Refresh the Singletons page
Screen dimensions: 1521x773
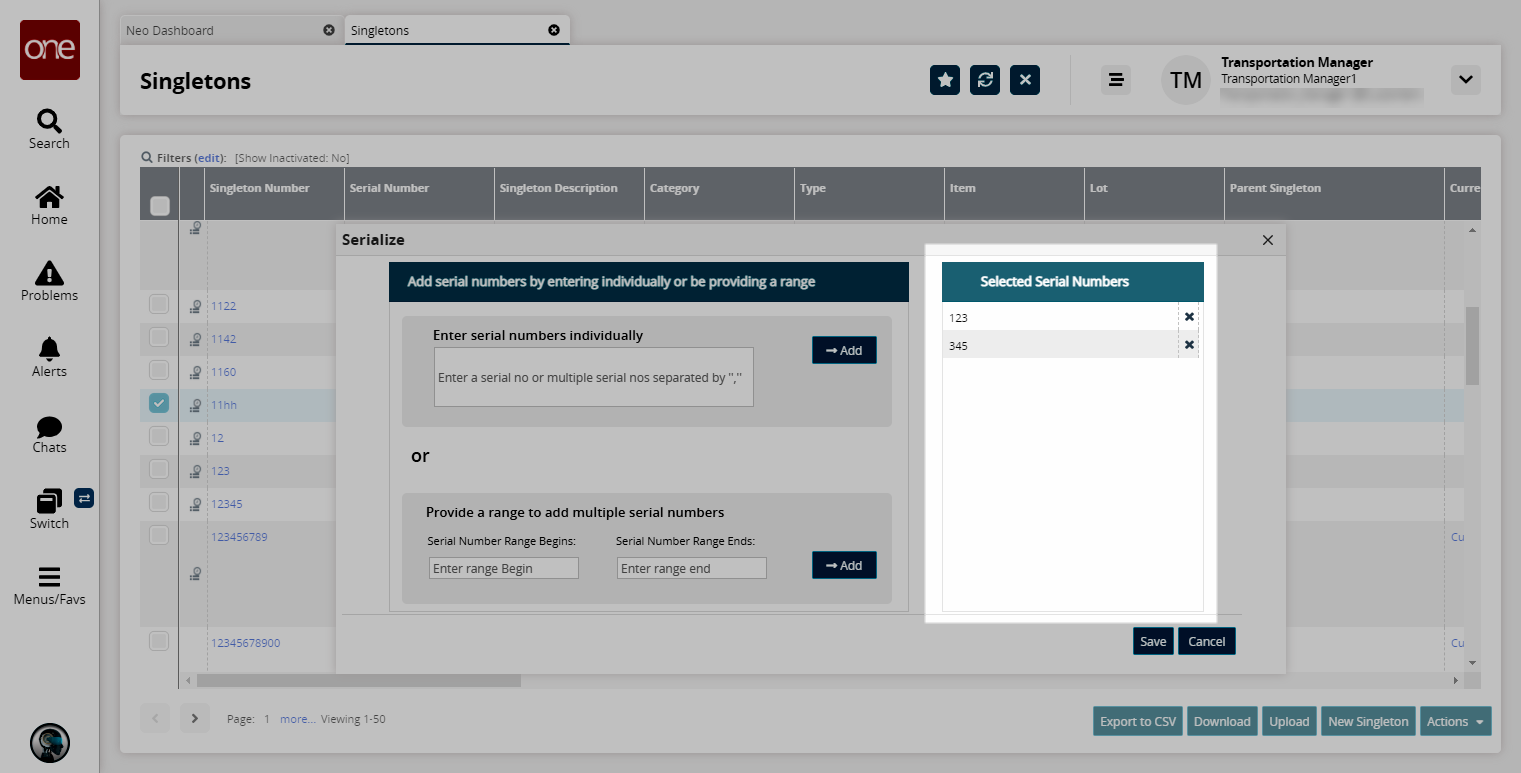[x=985, y=80]
